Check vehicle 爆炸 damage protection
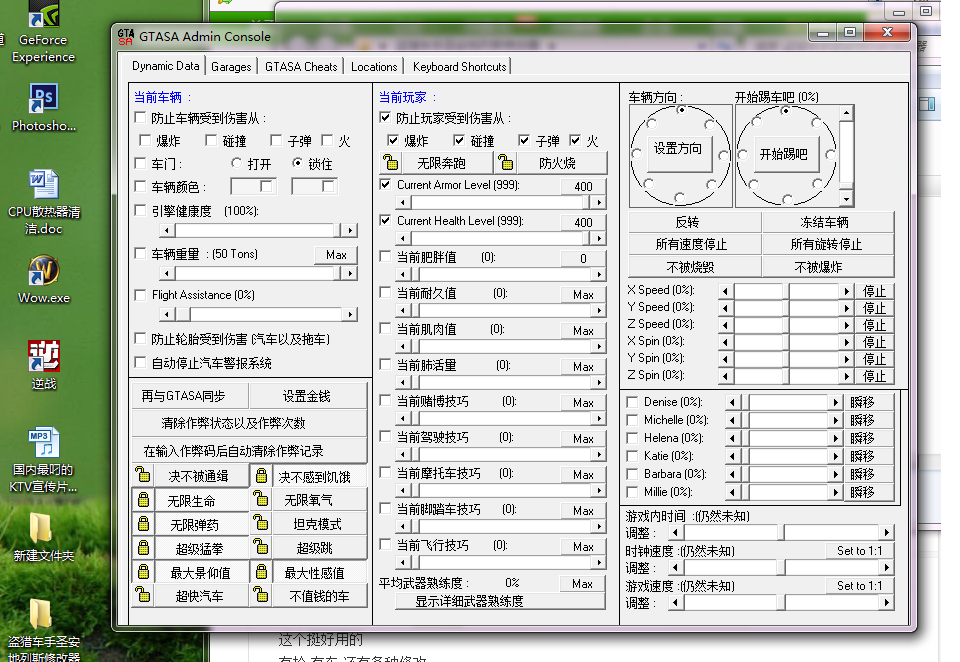 (145, 140)
